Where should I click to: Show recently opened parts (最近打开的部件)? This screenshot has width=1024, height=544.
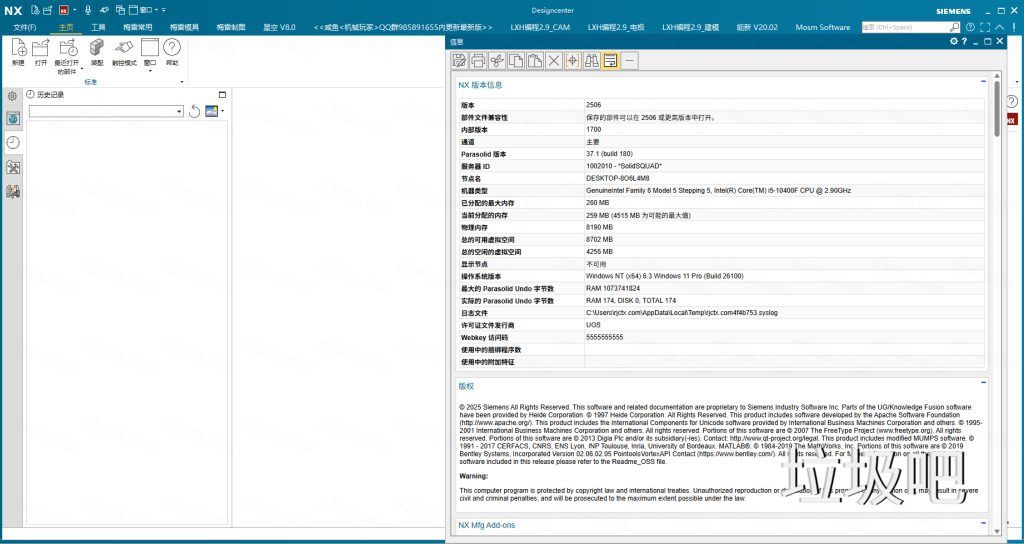(69, 56)
